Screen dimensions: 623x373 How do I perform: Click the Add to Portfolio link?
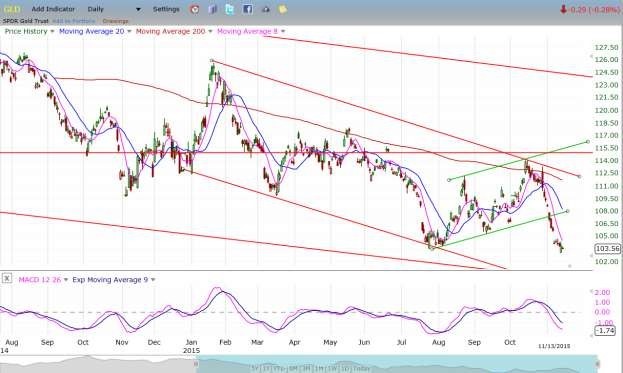click(74, 21)
